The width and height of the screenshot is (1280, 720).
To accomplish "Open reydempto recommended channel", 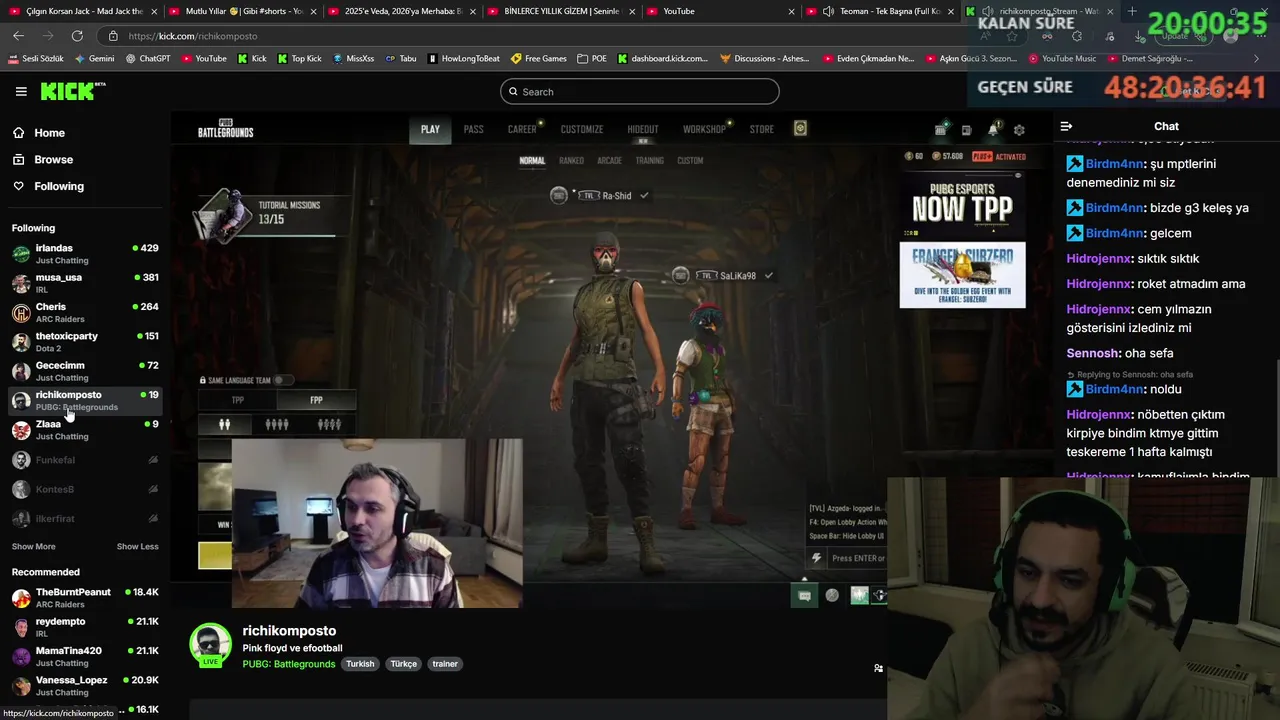I will coord(85,627).
